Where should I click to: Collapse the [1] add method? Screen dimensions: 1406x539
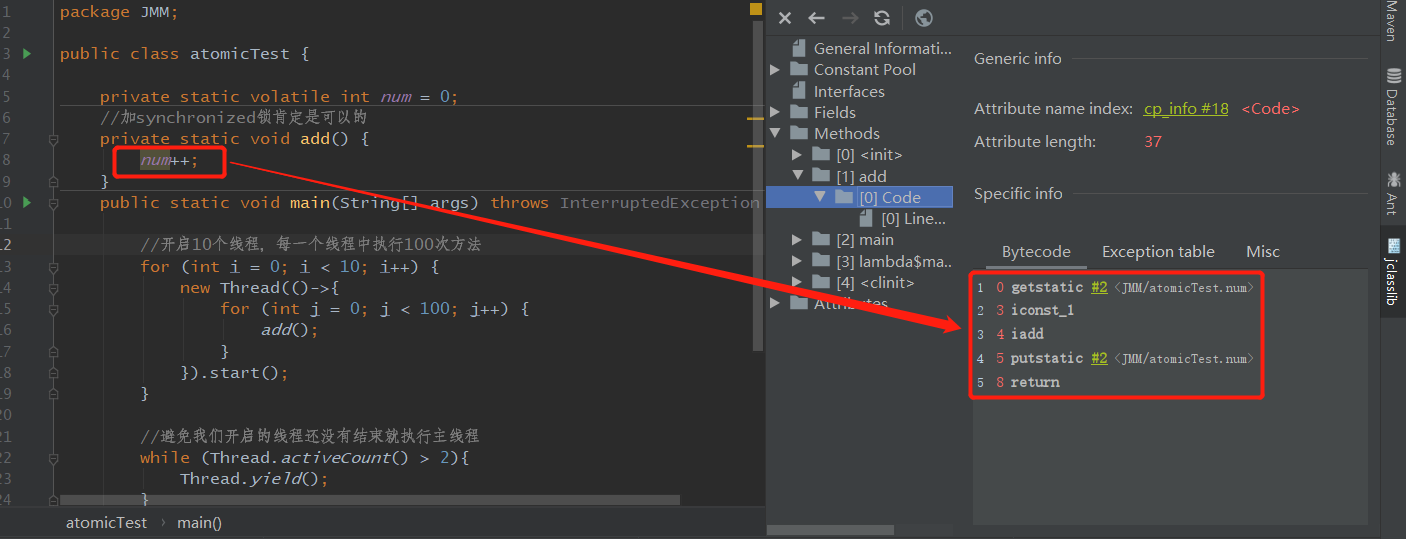797,176
